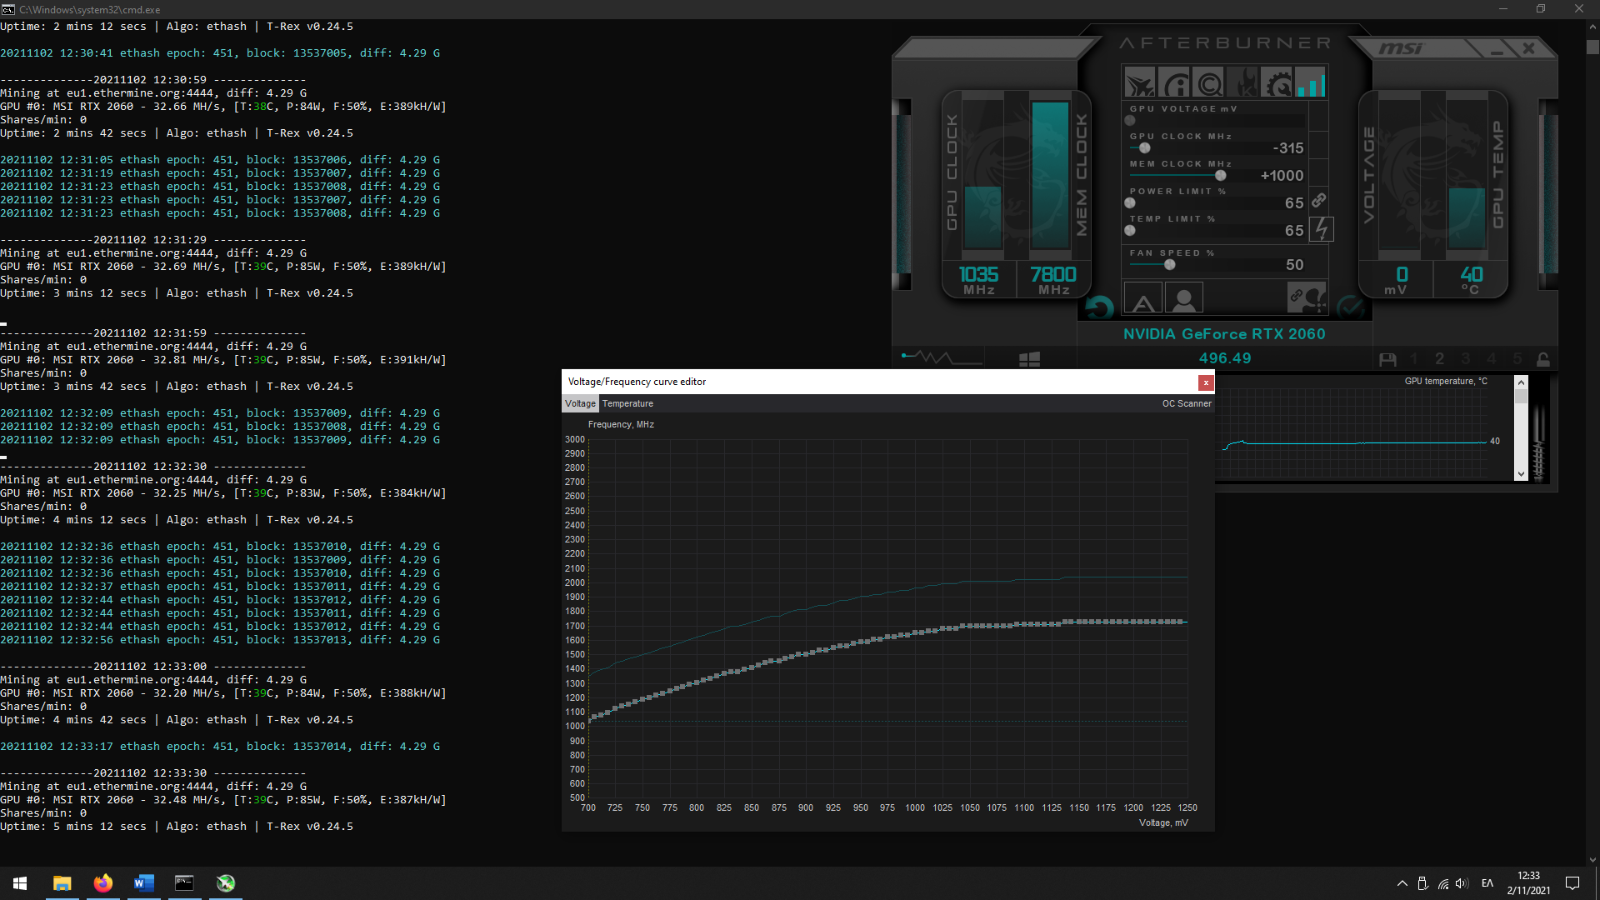The image size is (1600, 900).
Task: Click the reset circular arrow in Afterburner
Action: point(1099,308)
